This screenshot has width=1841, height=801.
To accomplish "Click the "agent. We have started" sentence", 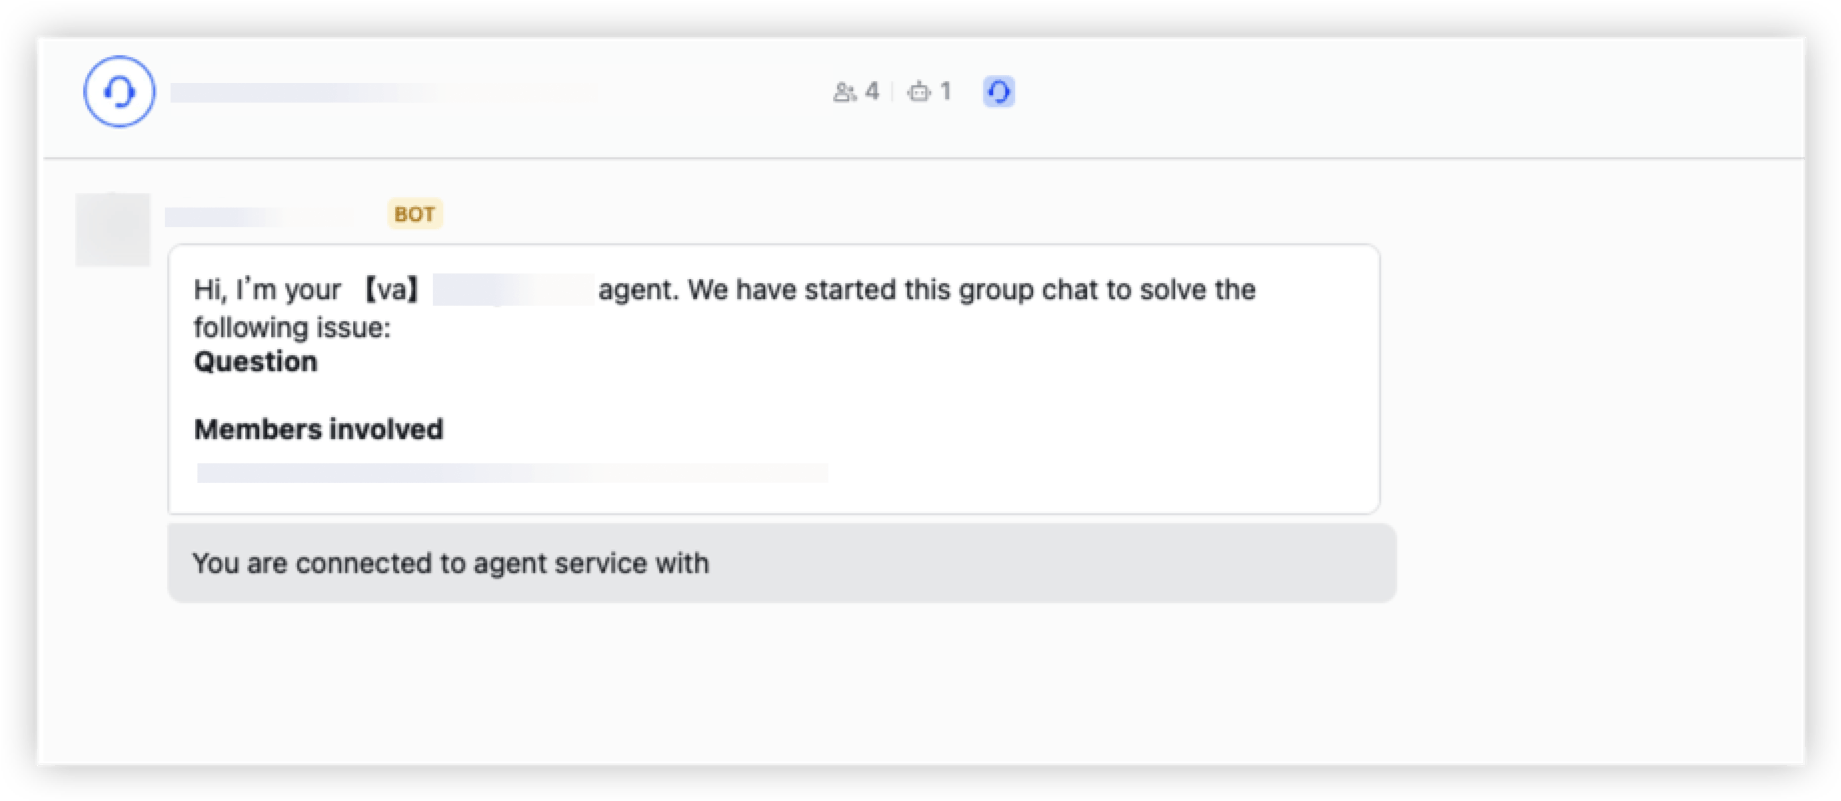I will [x=926, y=290].
